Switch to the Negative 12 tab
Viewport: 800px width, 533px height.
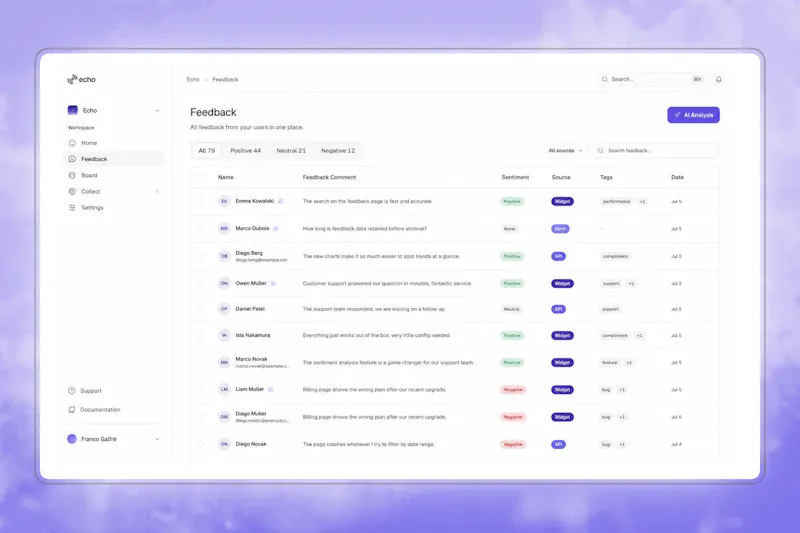point(338,150)
